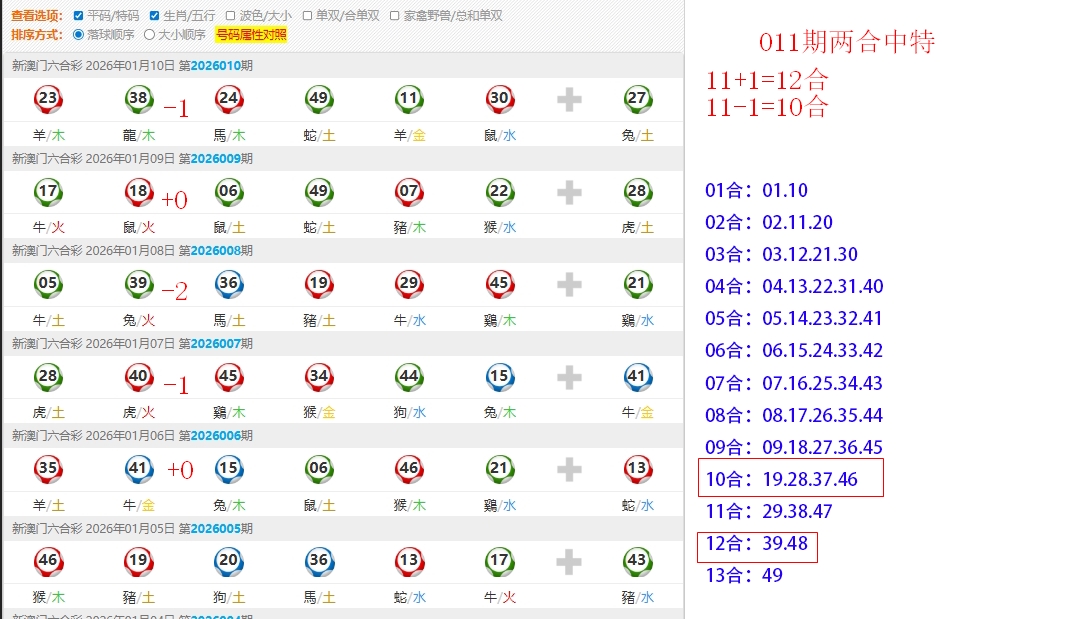Select 落球顺序 sort order
Viewport: 1071px width, 619px height.
point(79,35)
